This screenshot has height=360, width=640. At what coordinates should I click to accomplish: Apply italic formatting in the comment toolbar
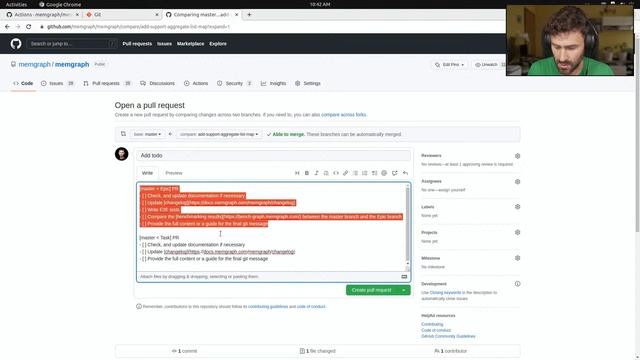316,173
